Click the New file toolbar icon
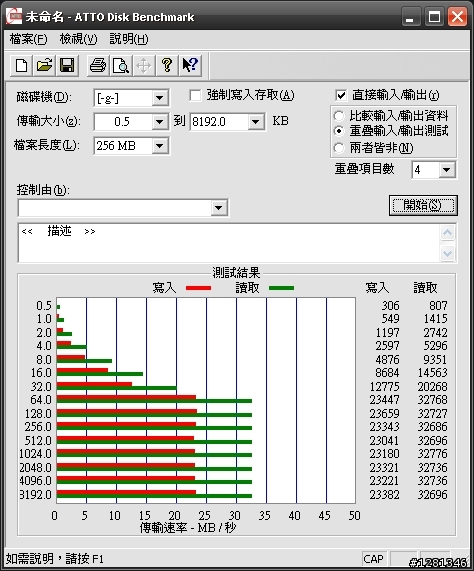Screen dimensions: 474x571 [x=21, y=66]
